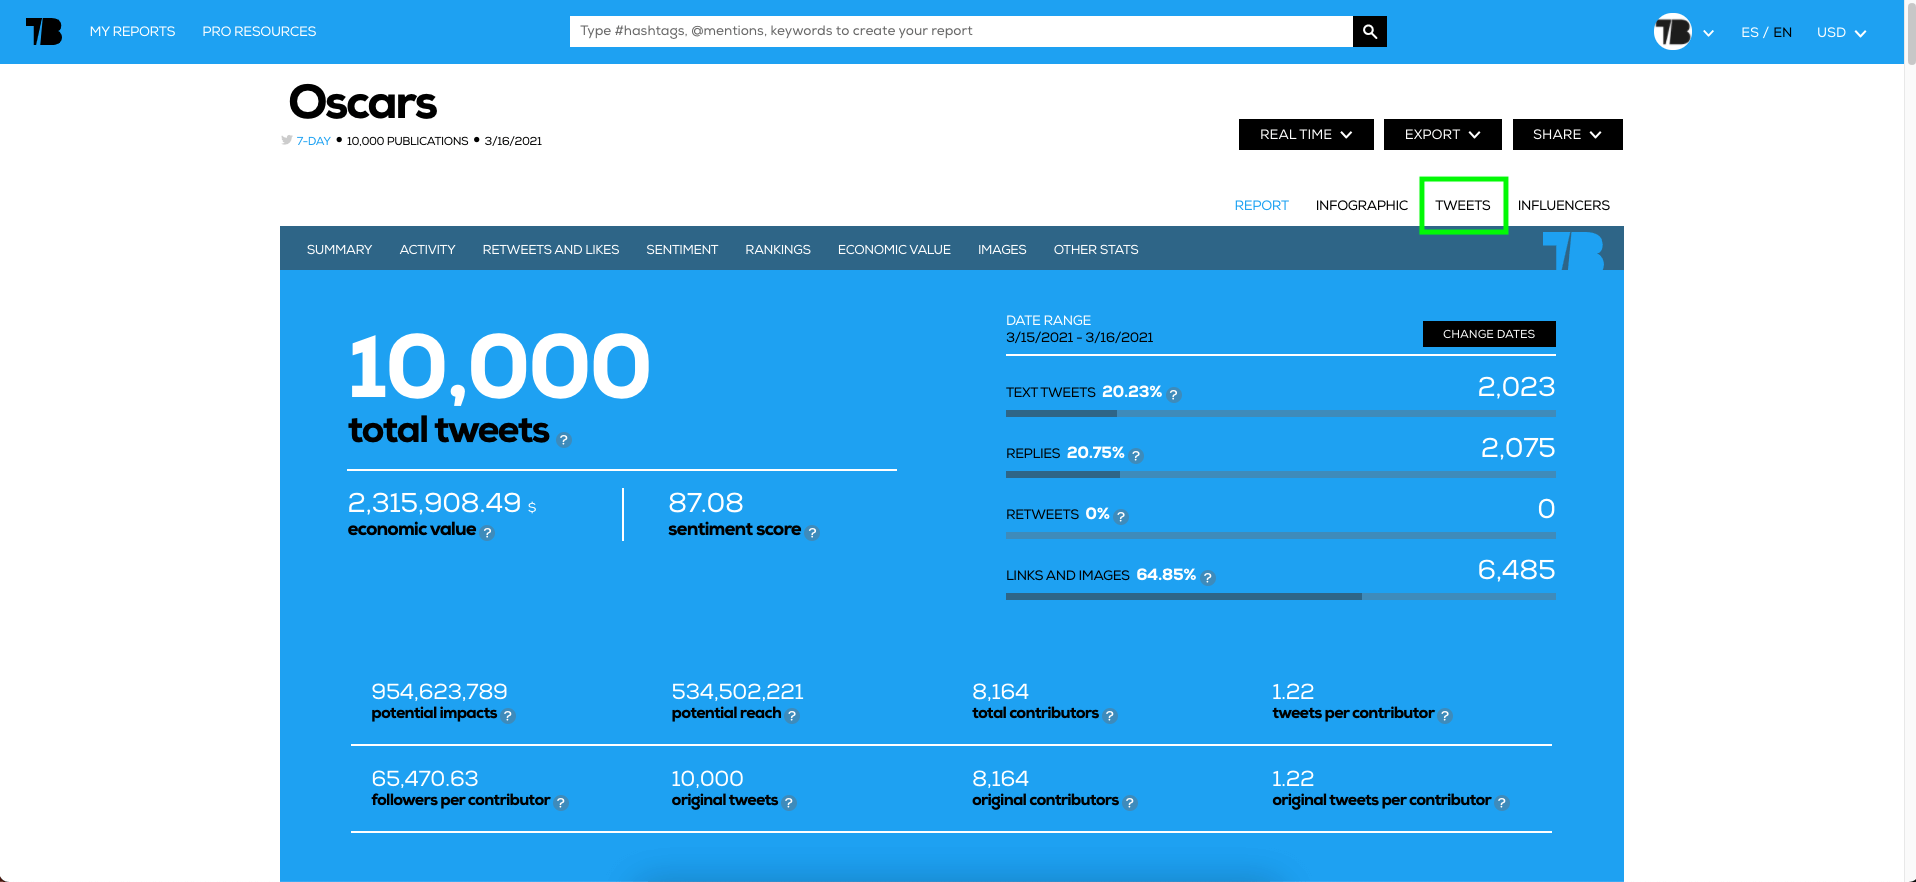Image resolution: width=1916 pixels, height=882 pixels.
Task: Open PRO RESOURCES link
Action: [x=259, y=31]
